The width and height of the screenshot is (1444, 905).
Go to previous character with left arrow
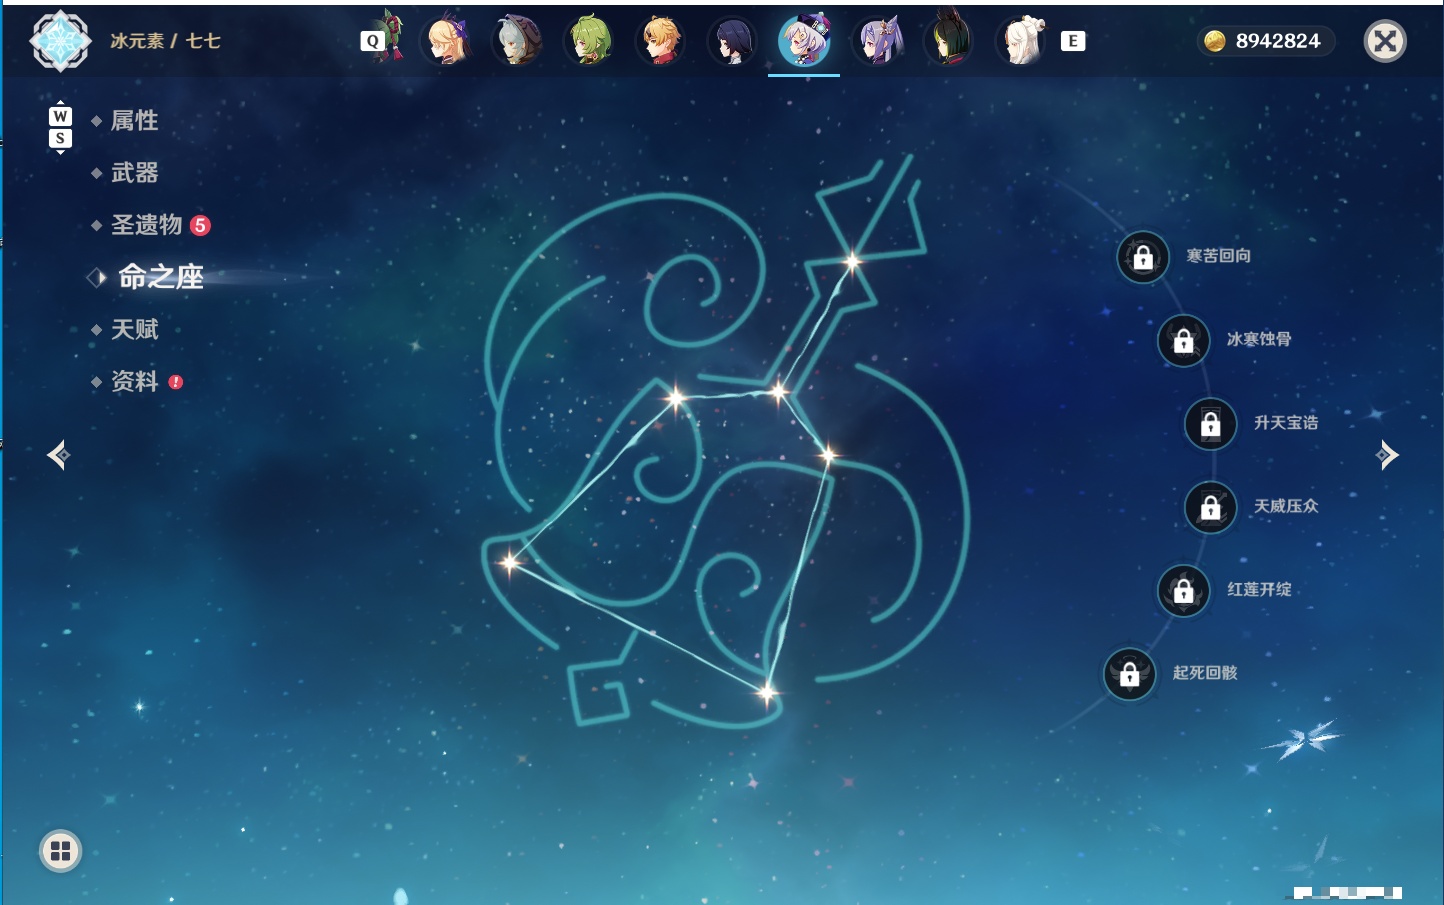(58, 455)
